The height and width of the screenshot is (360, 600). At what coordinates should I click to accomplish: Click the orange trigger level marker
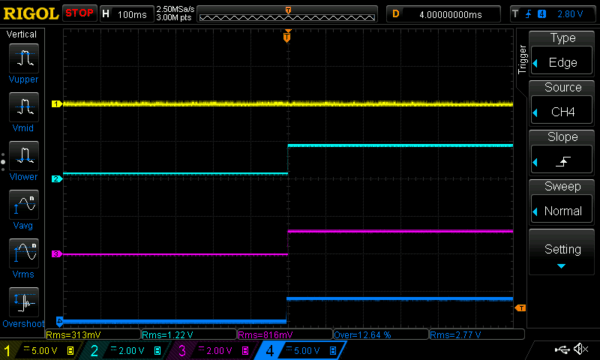pos(520,308)
